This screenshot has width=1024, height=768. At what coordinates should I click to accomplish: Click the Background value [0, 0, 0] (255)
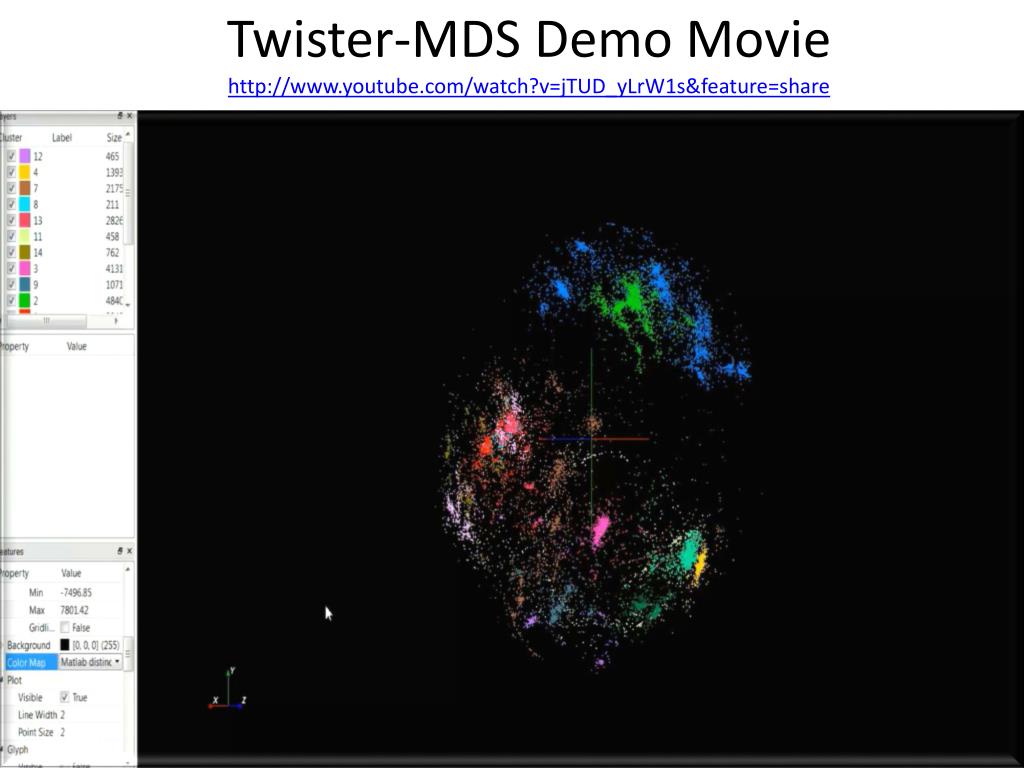coord(96,645)
